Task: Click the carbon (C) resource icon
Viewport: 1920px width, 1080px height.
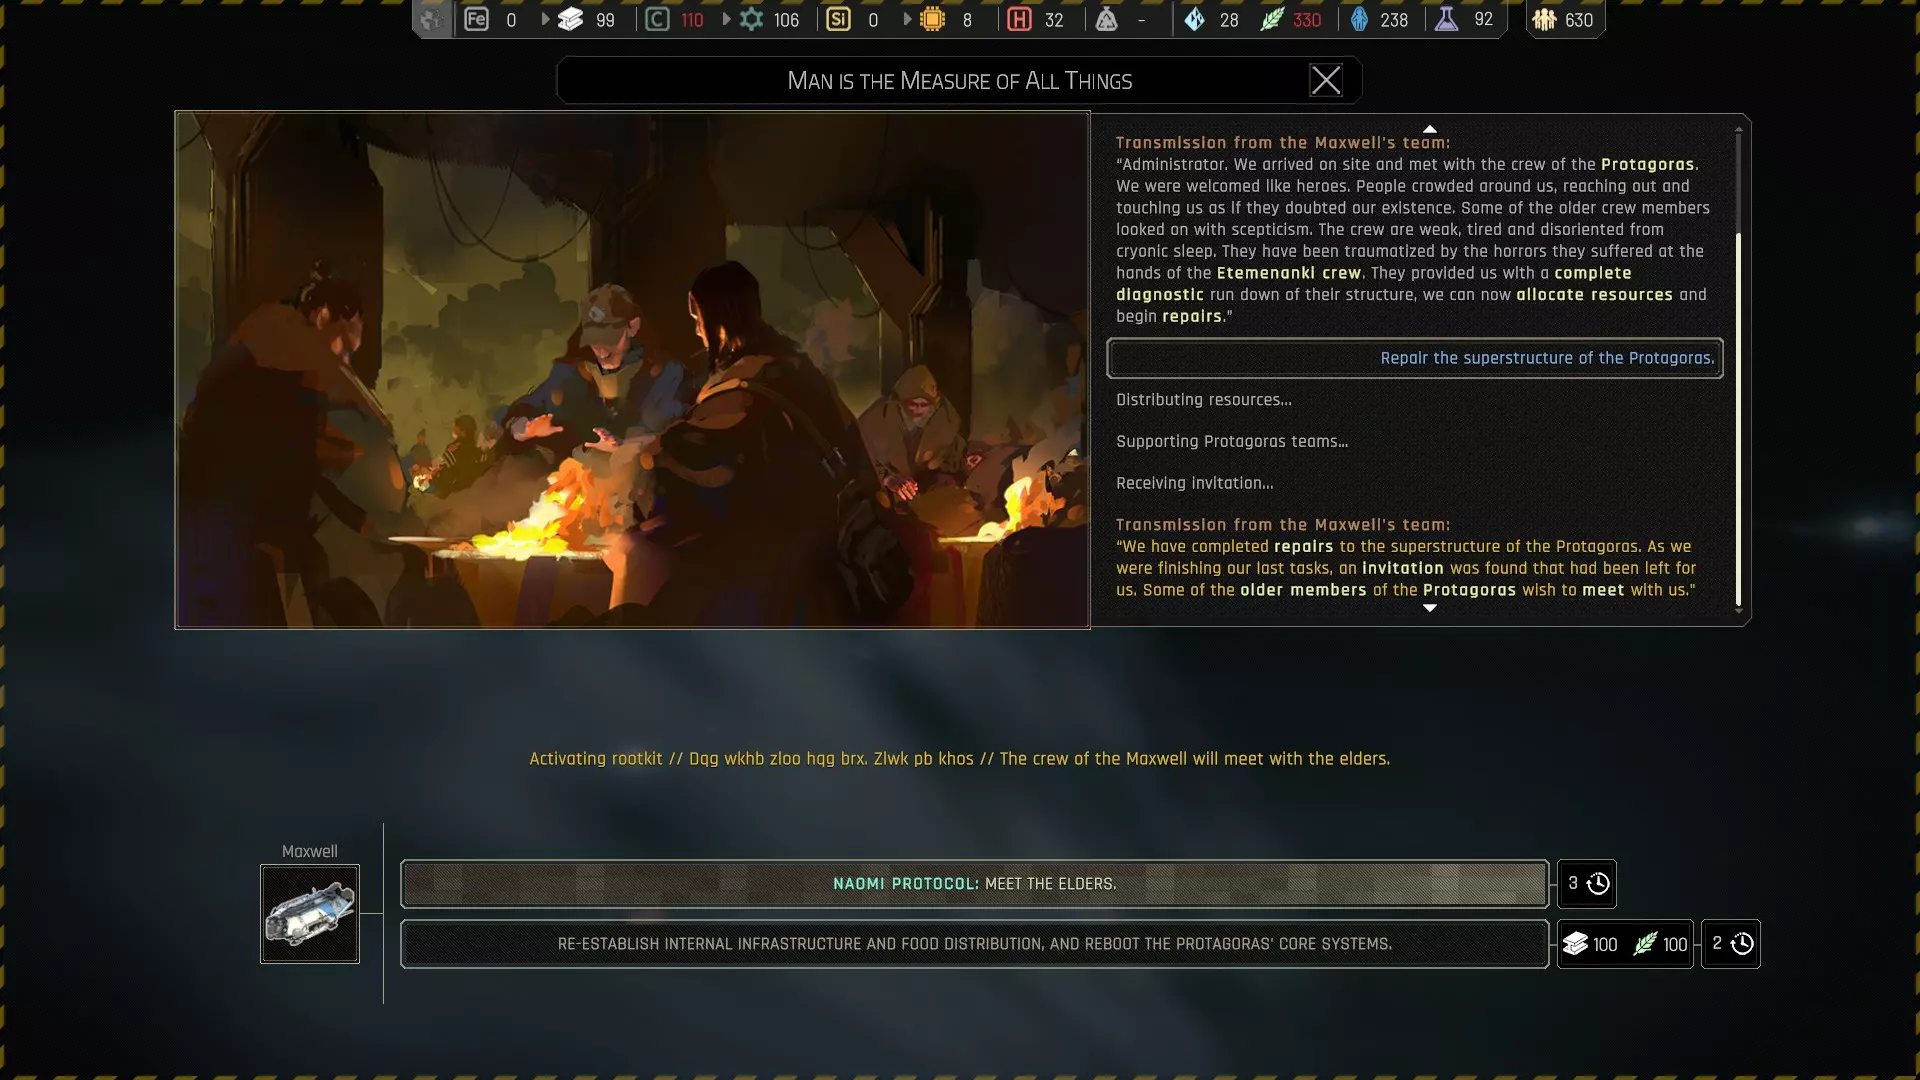Action: [x=657, y=19]
